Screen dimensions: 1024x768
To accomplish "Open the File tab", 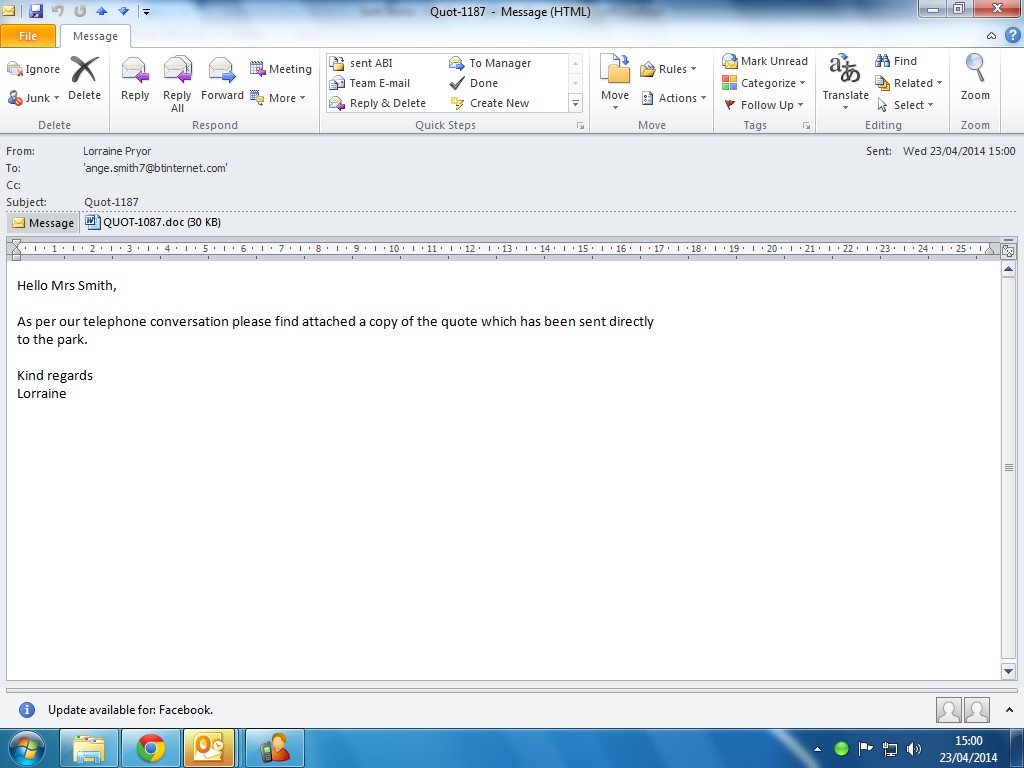I will pyautogui.click(x=28, y=36).
